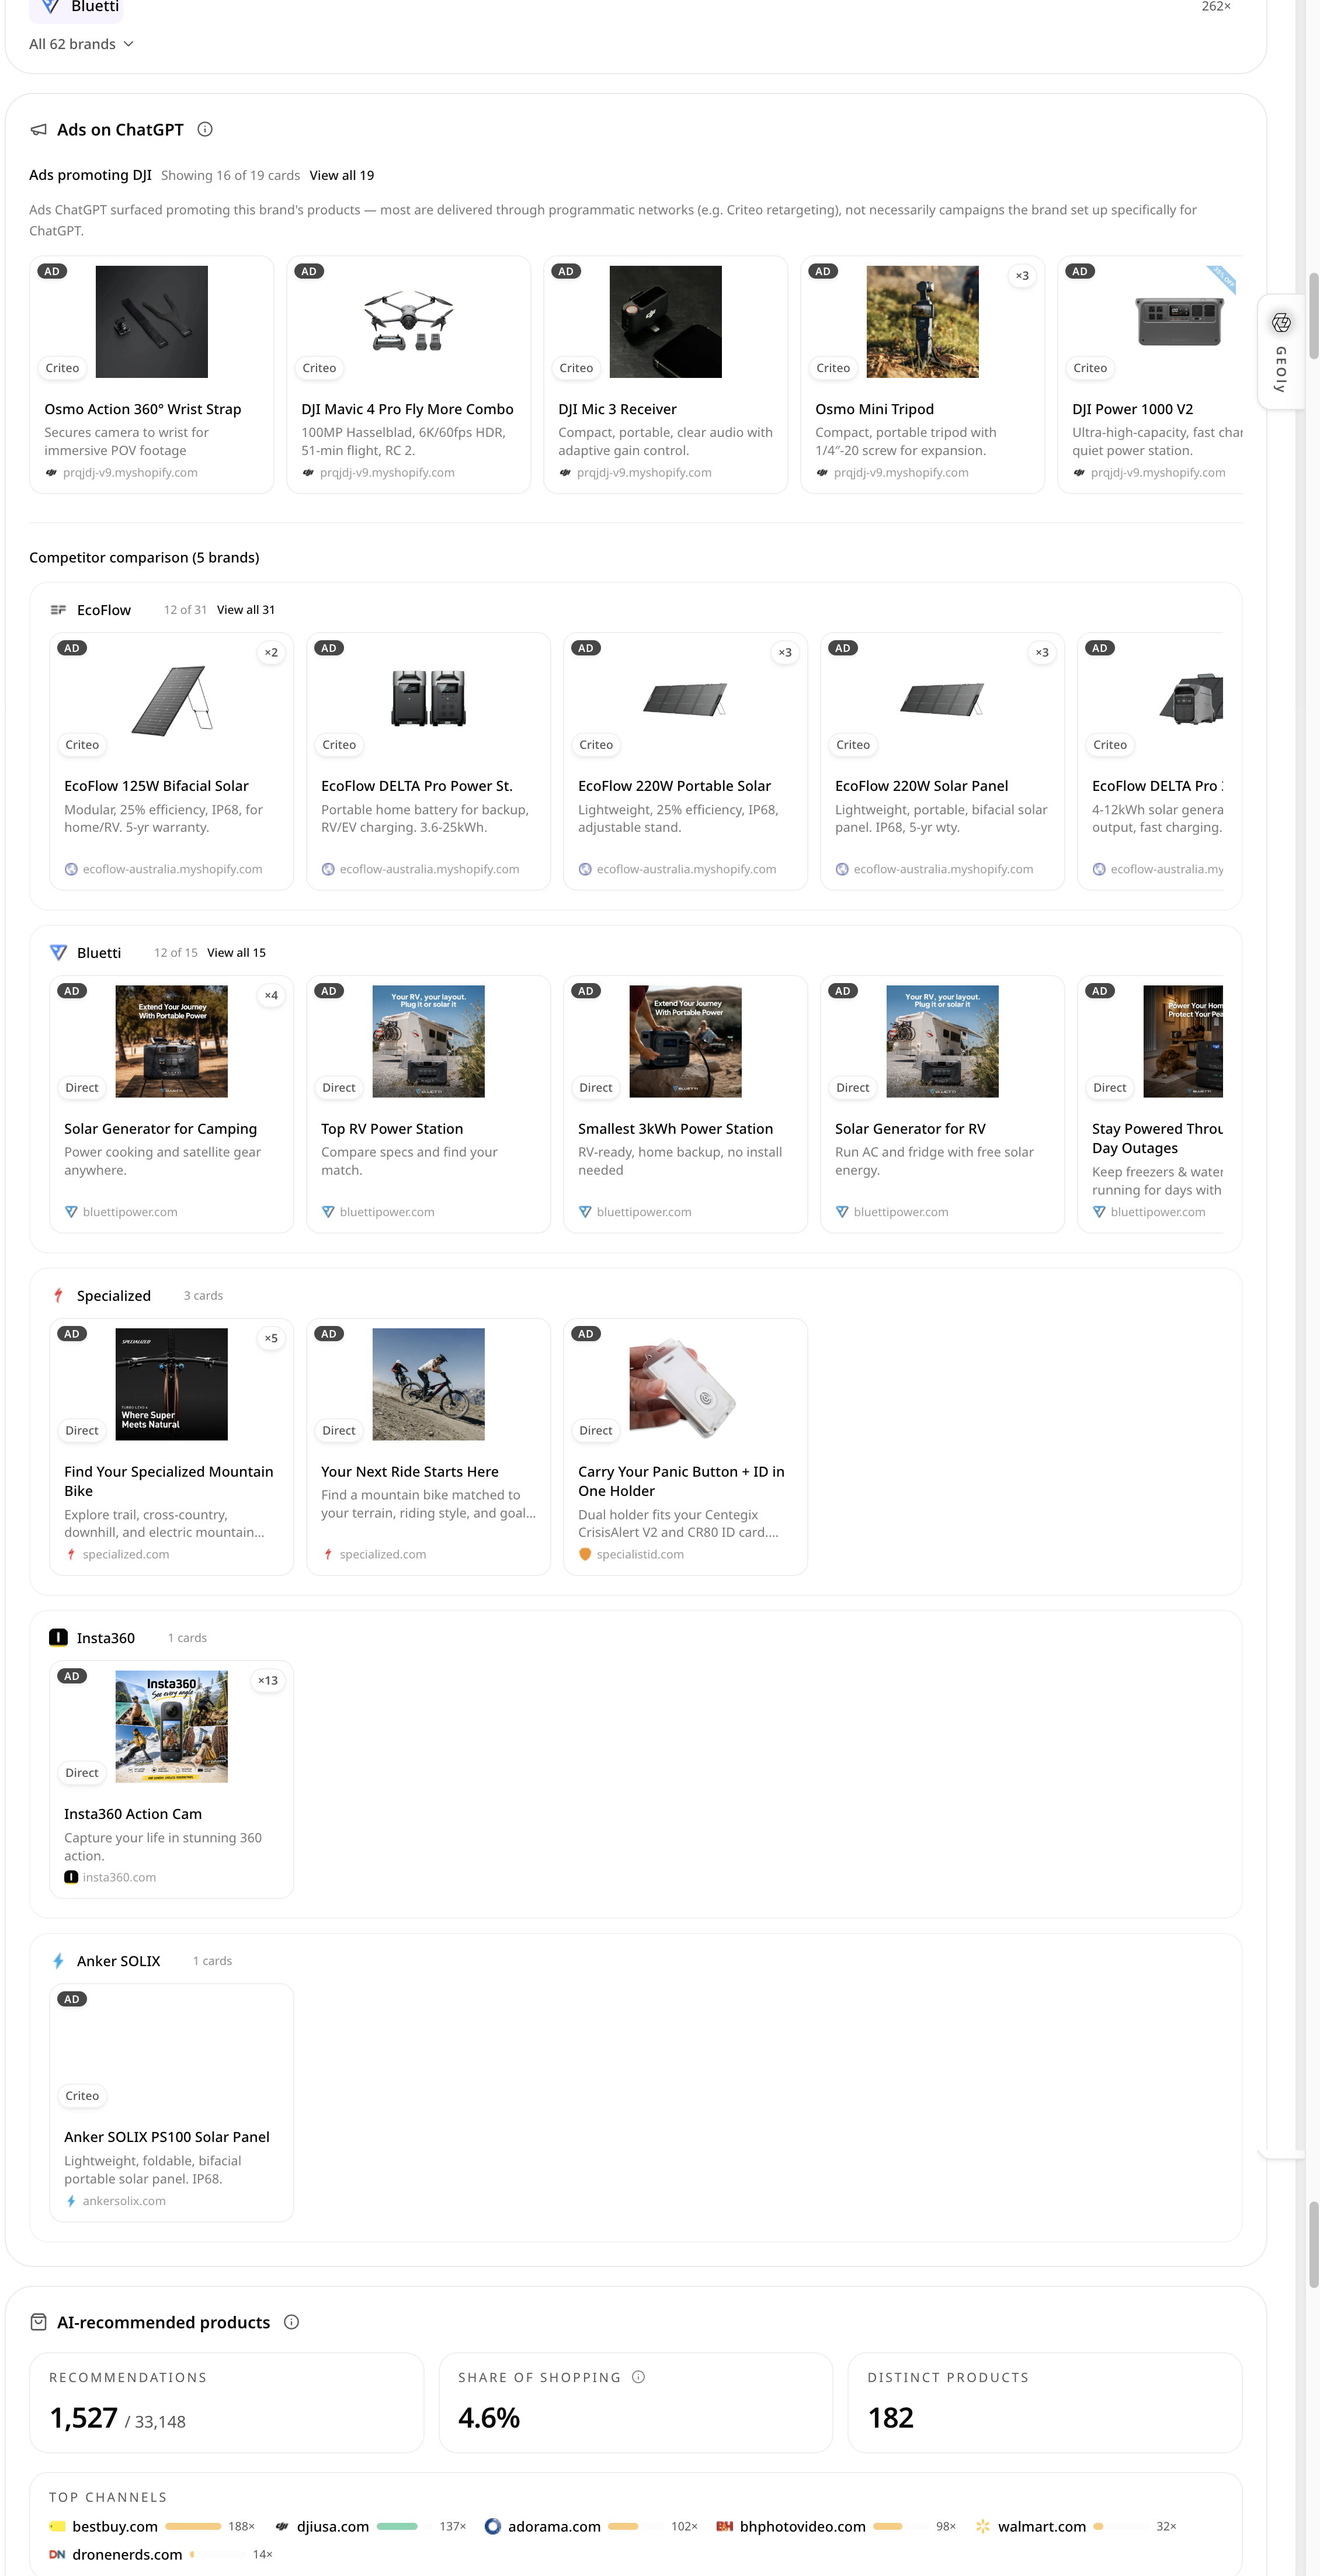Open EcoFlow DELTA Pro Power St. image
1320x2576 pixels.
(x=429, y=699)
